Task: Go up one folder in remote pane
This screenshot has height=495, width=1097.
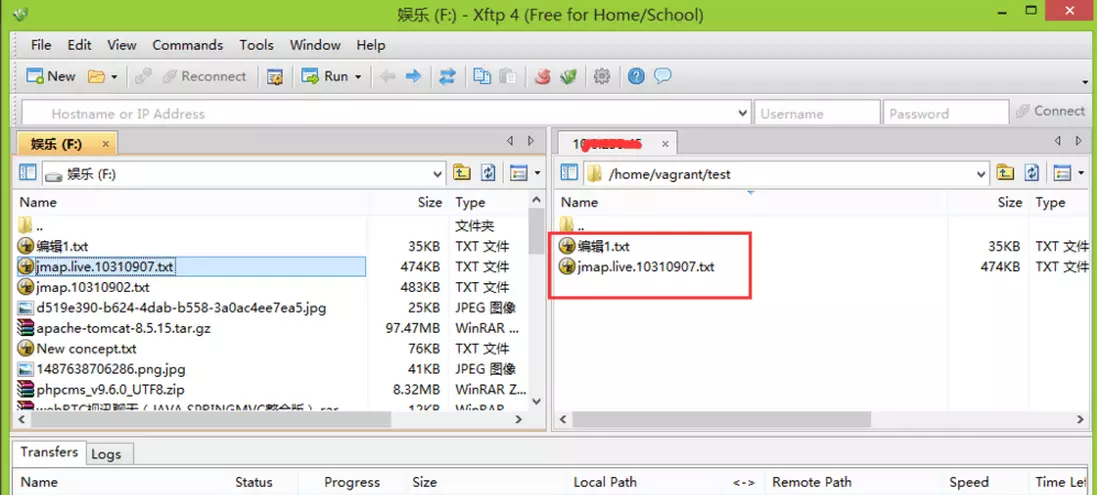Action: point(1005,173)
